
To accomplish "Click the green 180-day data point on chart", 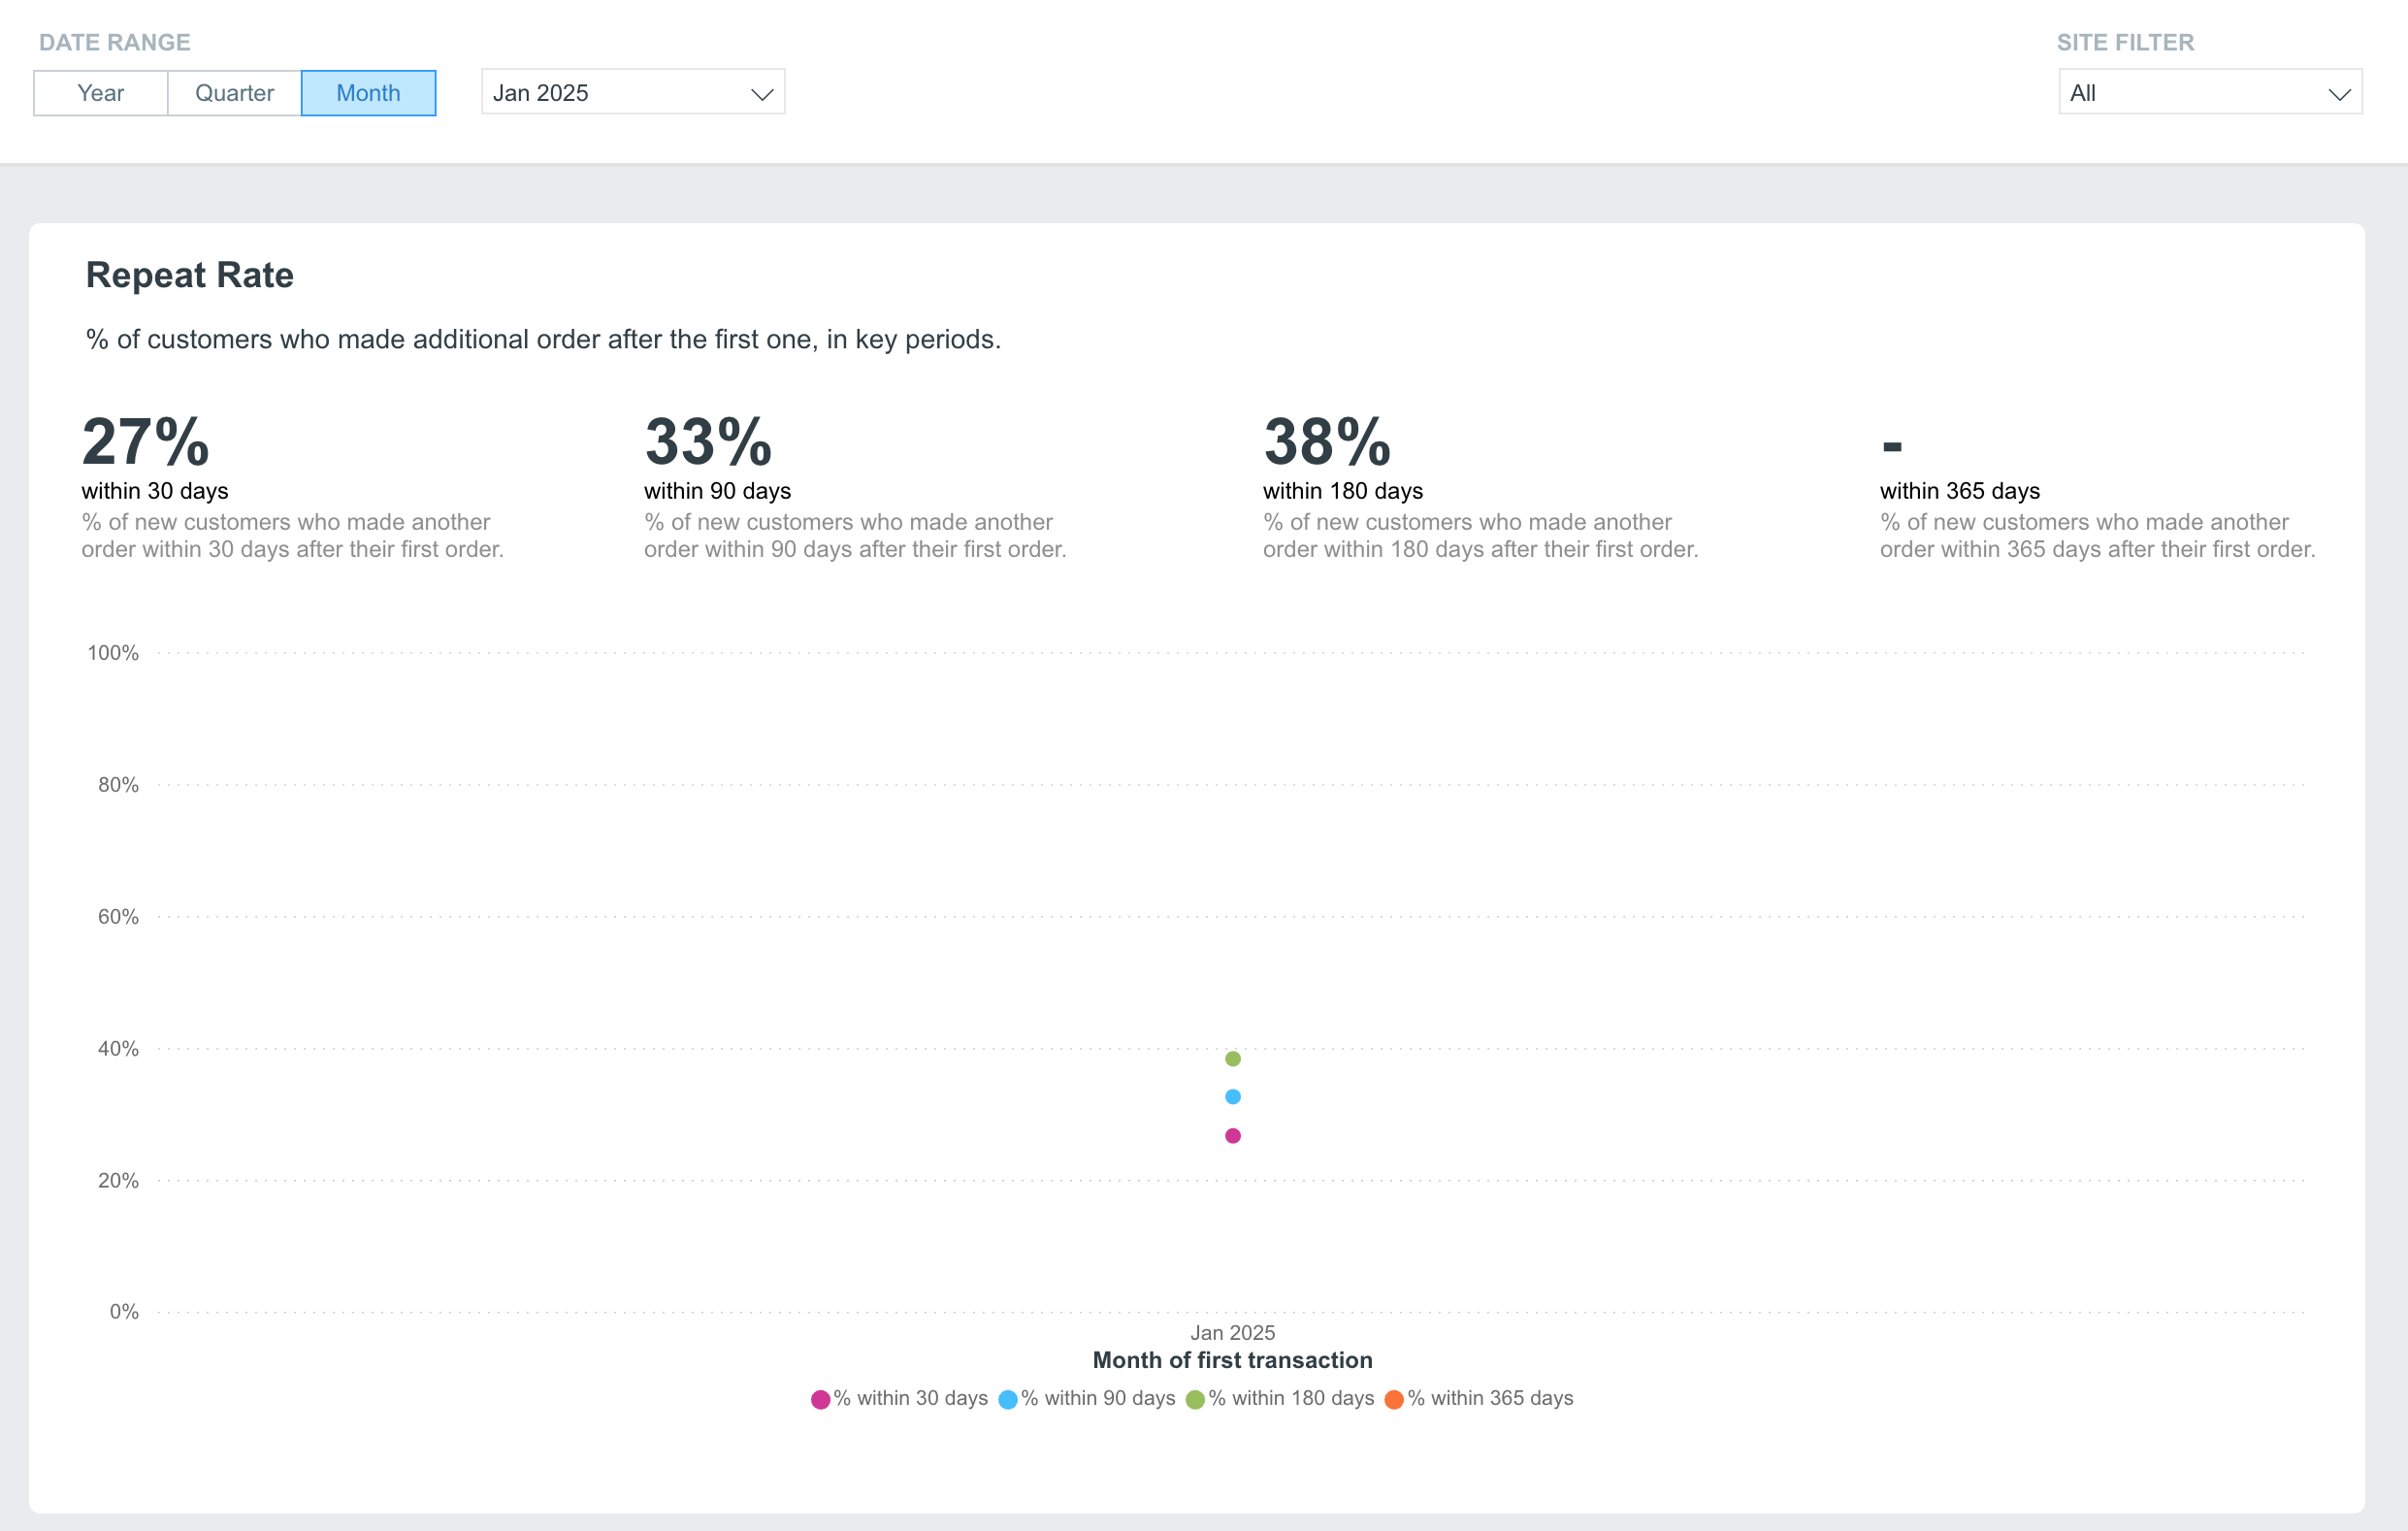I will [1233, 1059].
